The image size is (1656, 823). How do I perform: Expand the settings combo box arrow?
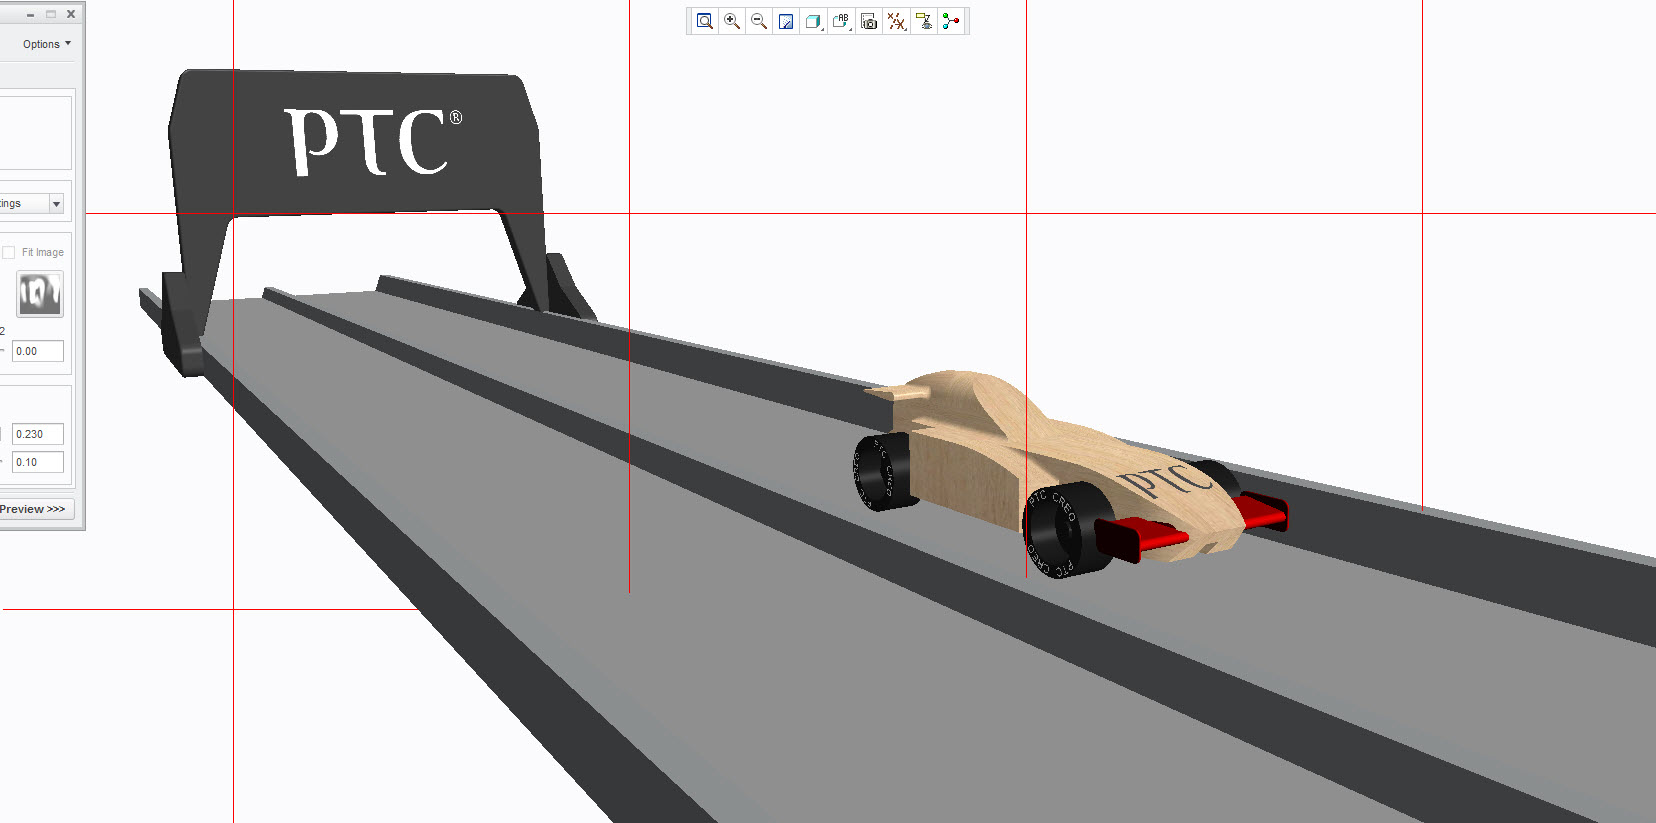[x=56, y=204]
